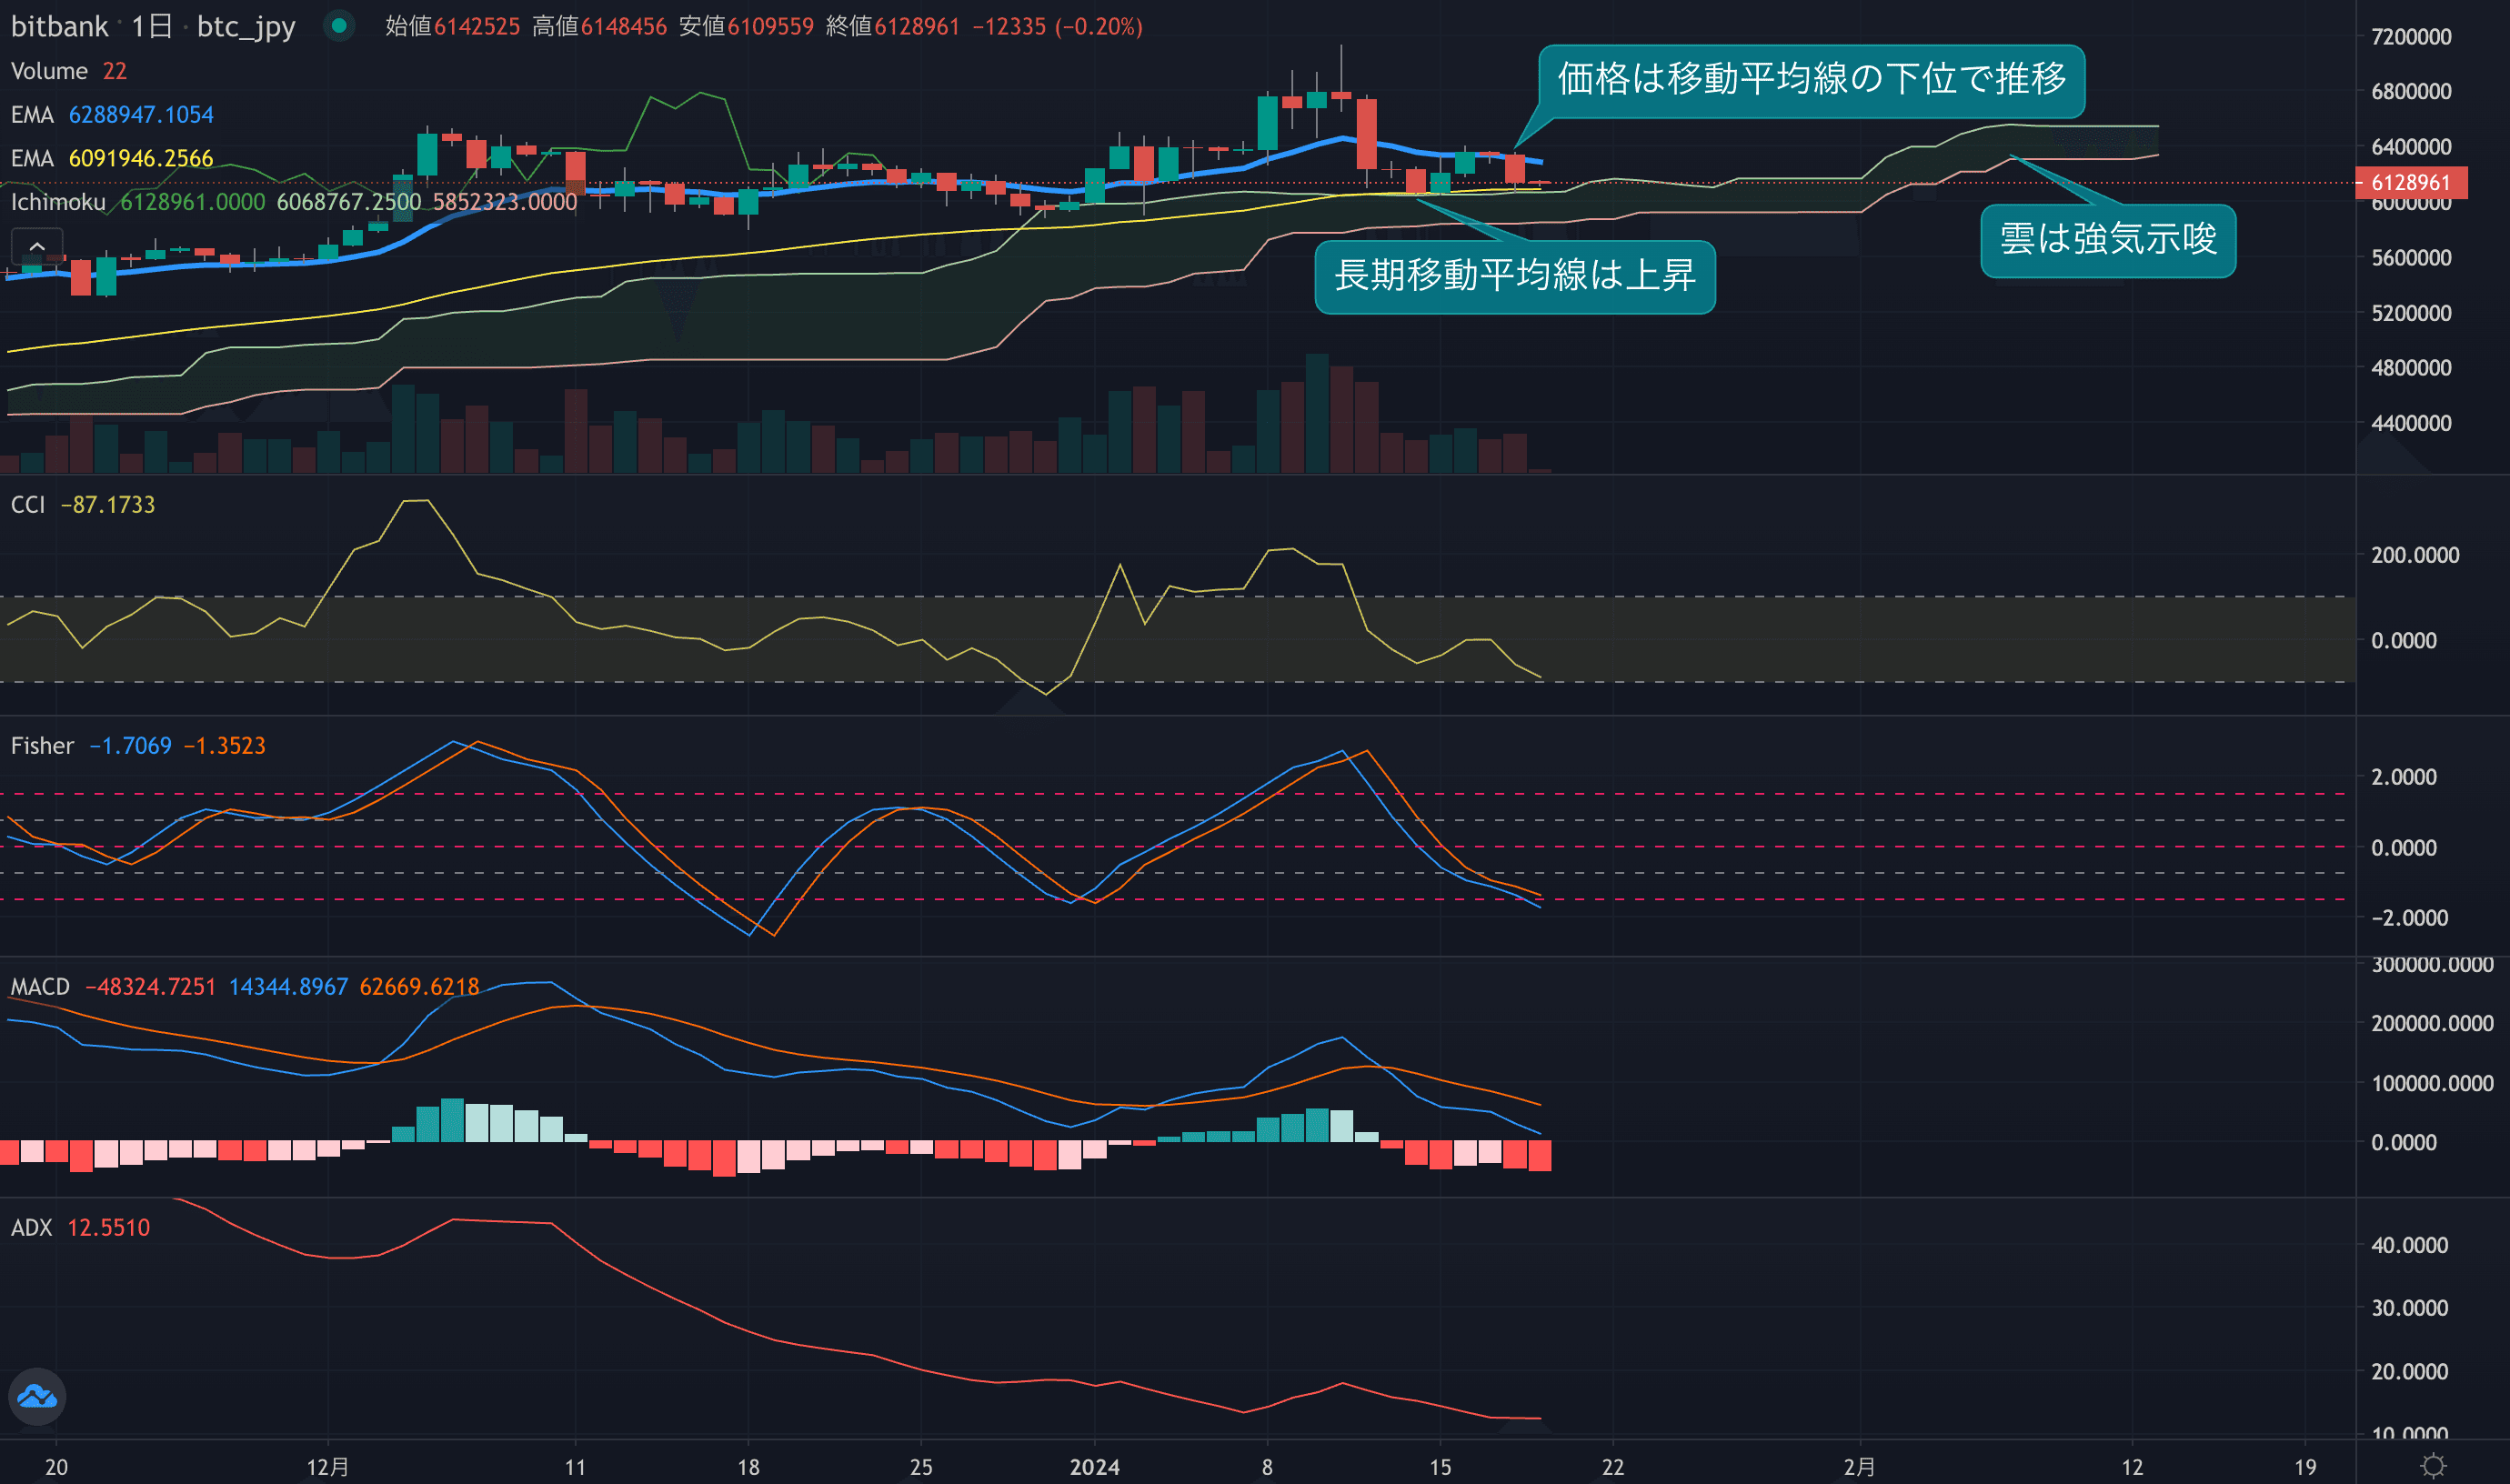This screenshot has height=1484, width=2510.
Task: Click the 7200000 price axis label
Action: click(2410, 37)
